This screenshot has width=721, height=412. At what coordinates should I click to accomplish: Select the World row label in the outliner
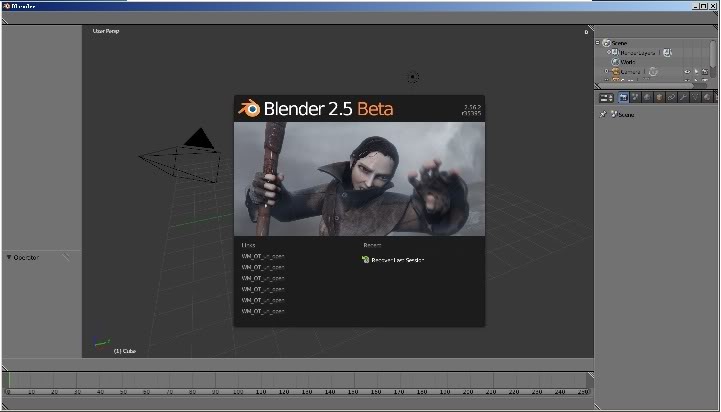[628, 62]
